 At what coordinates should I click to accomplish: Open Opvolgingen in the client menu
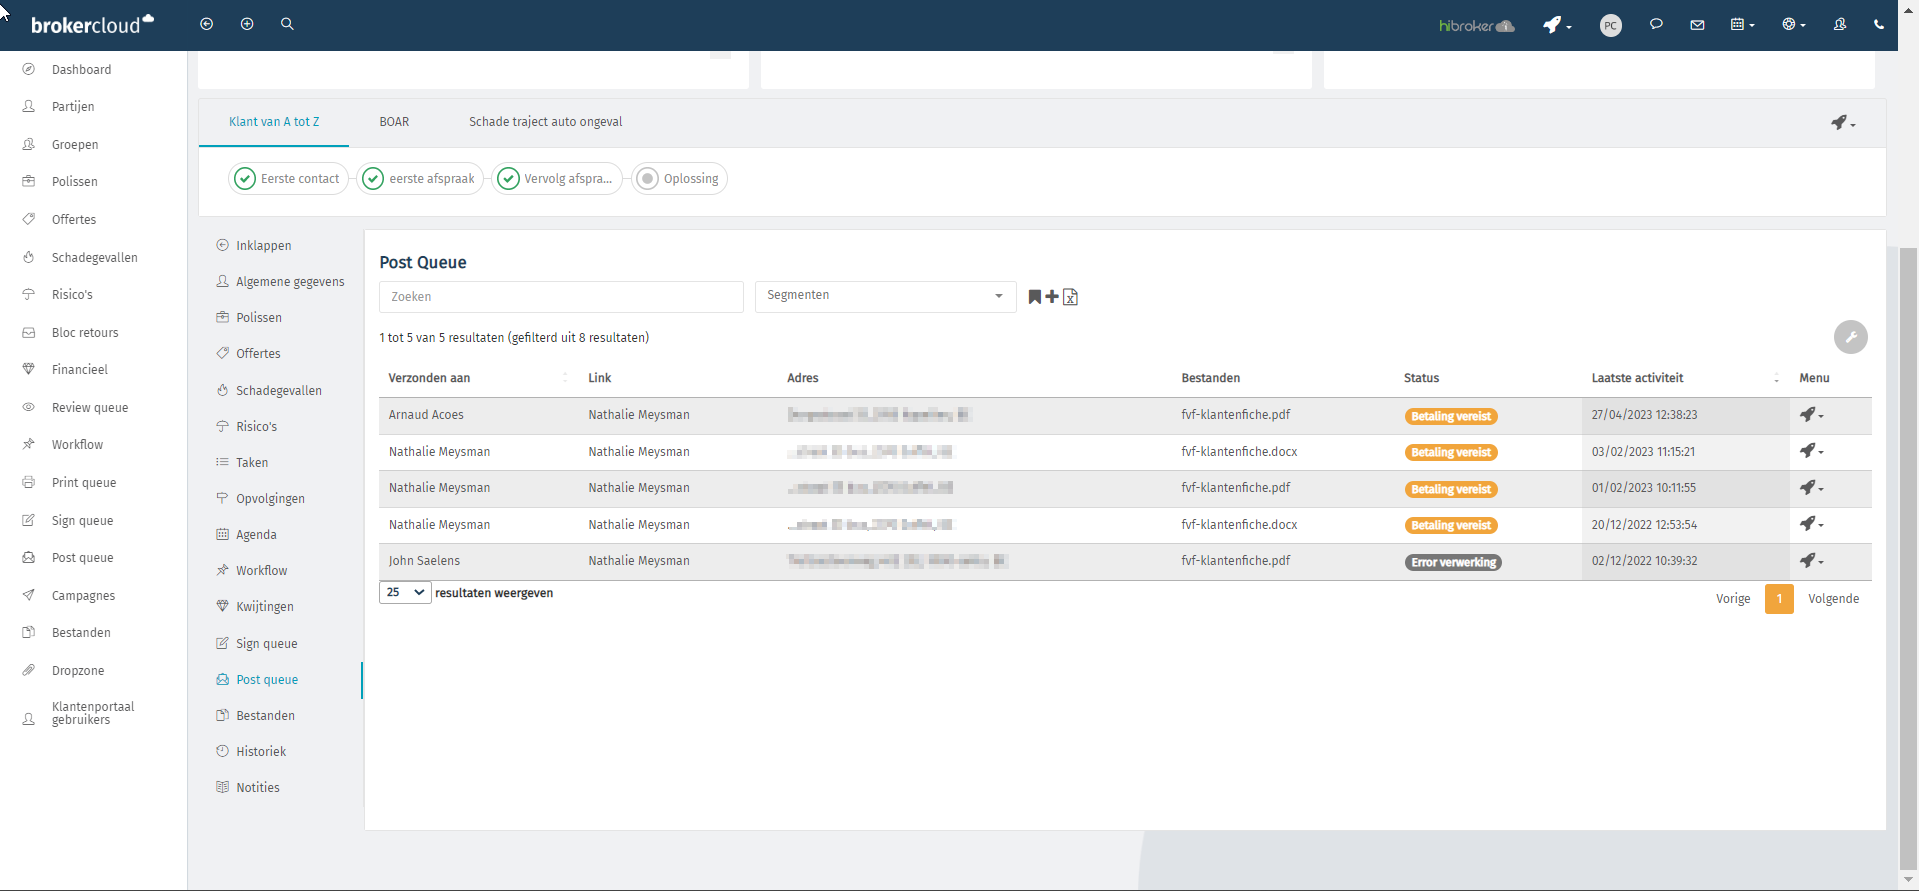(270, 498)
